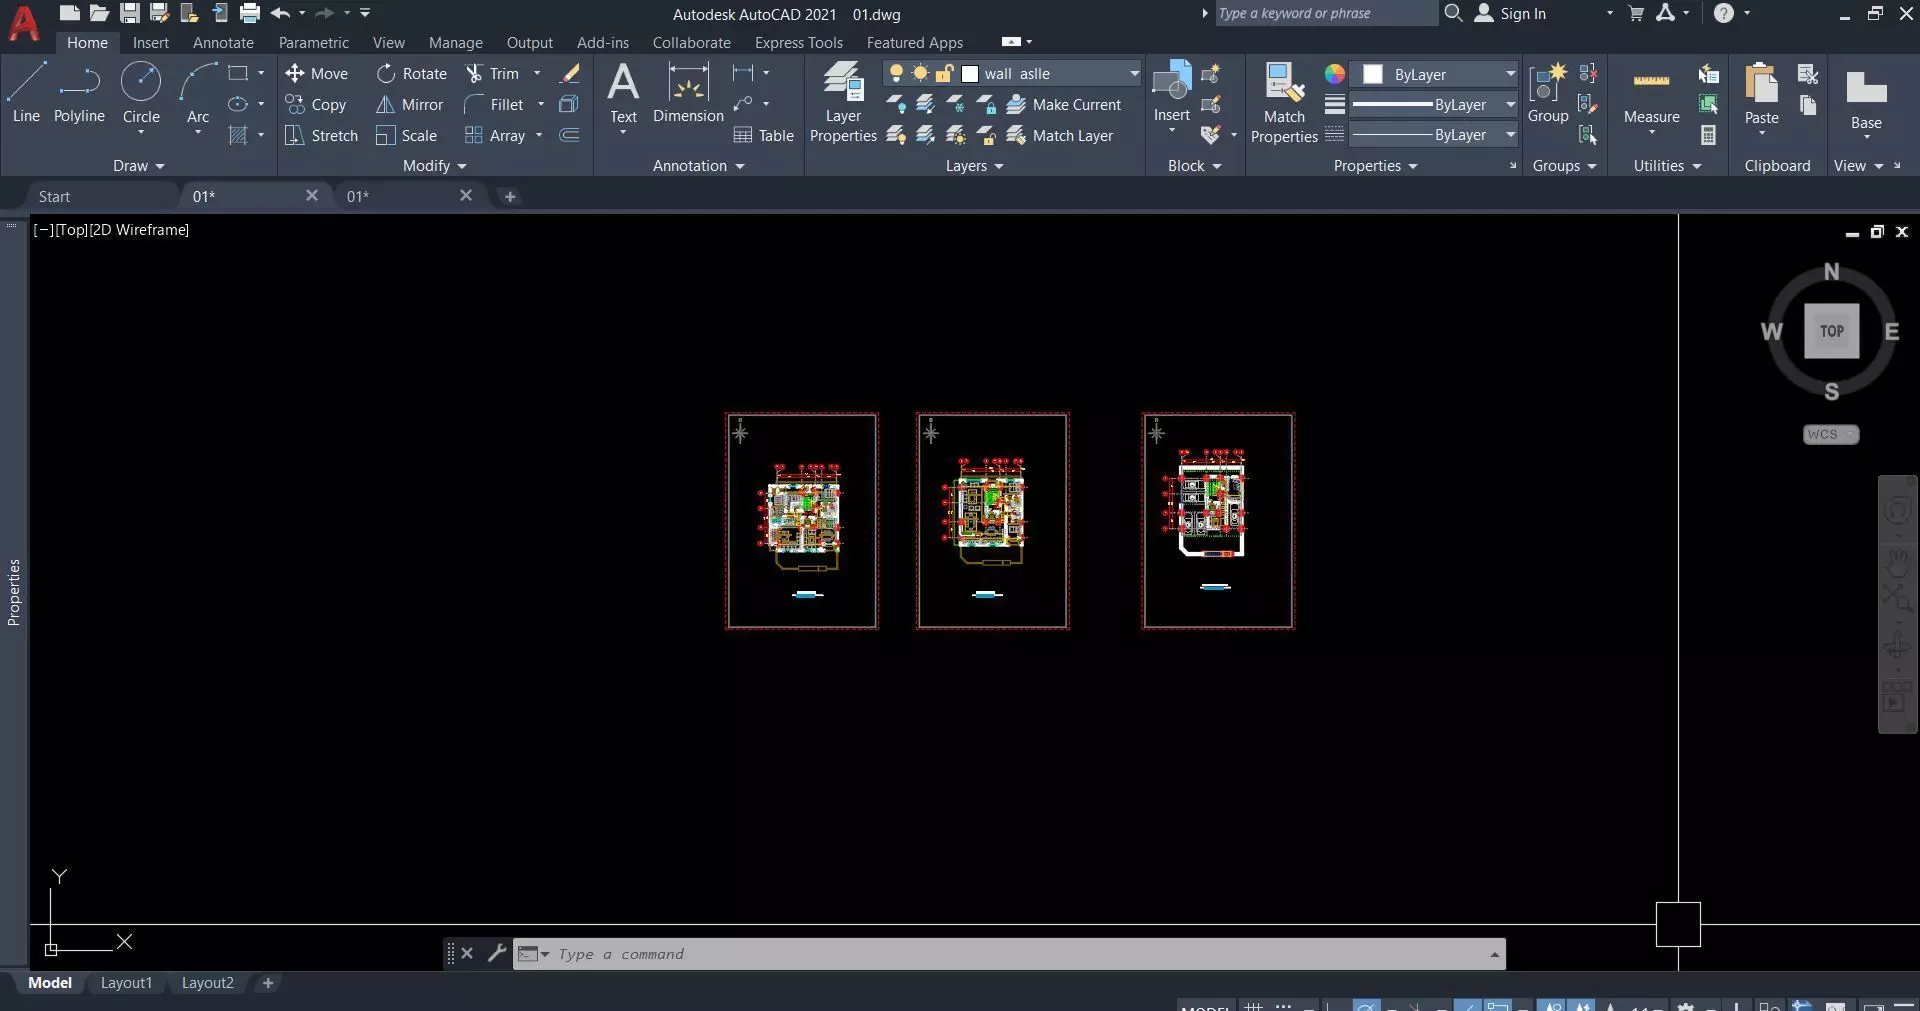Click the Plot printer icon
Image resolution: width=1920 pixels, height=1011 pixels.
tap(249, 13)
